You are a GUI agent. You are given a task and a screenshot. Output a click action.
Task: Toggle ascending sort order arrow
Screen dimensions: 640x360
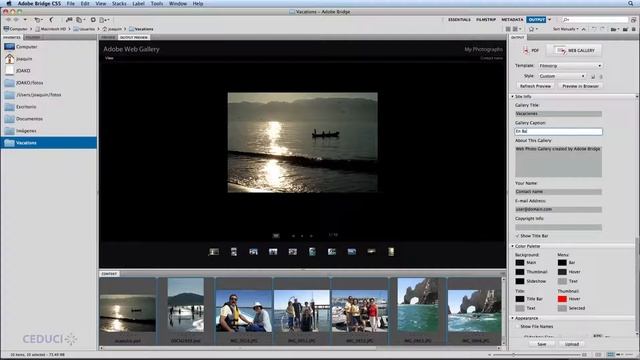point(584,29)
